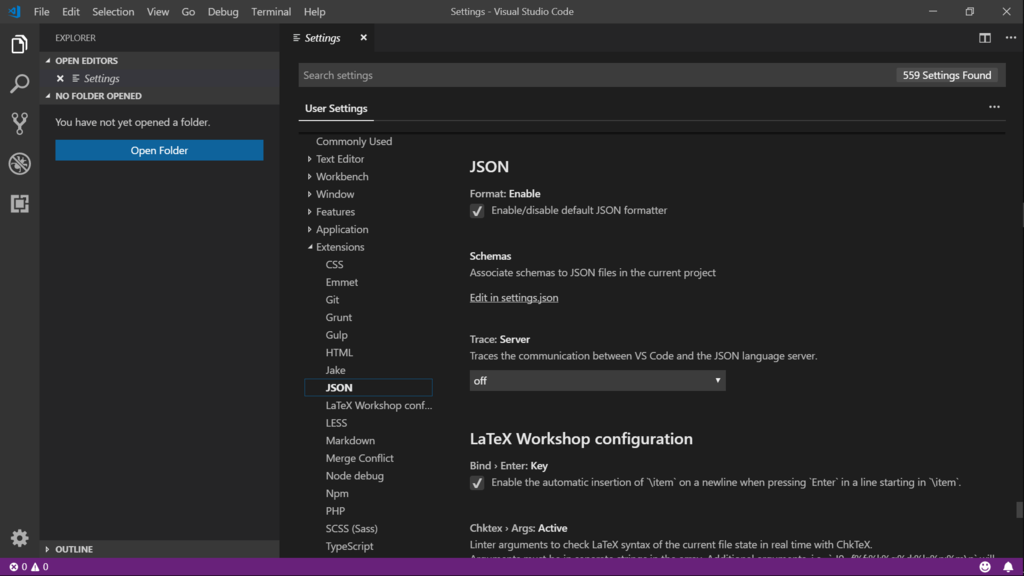Image resolution: width=1024 pixels, height=576 pixels.
Task: Select LESS under Extensions
Action: point(336,423)
